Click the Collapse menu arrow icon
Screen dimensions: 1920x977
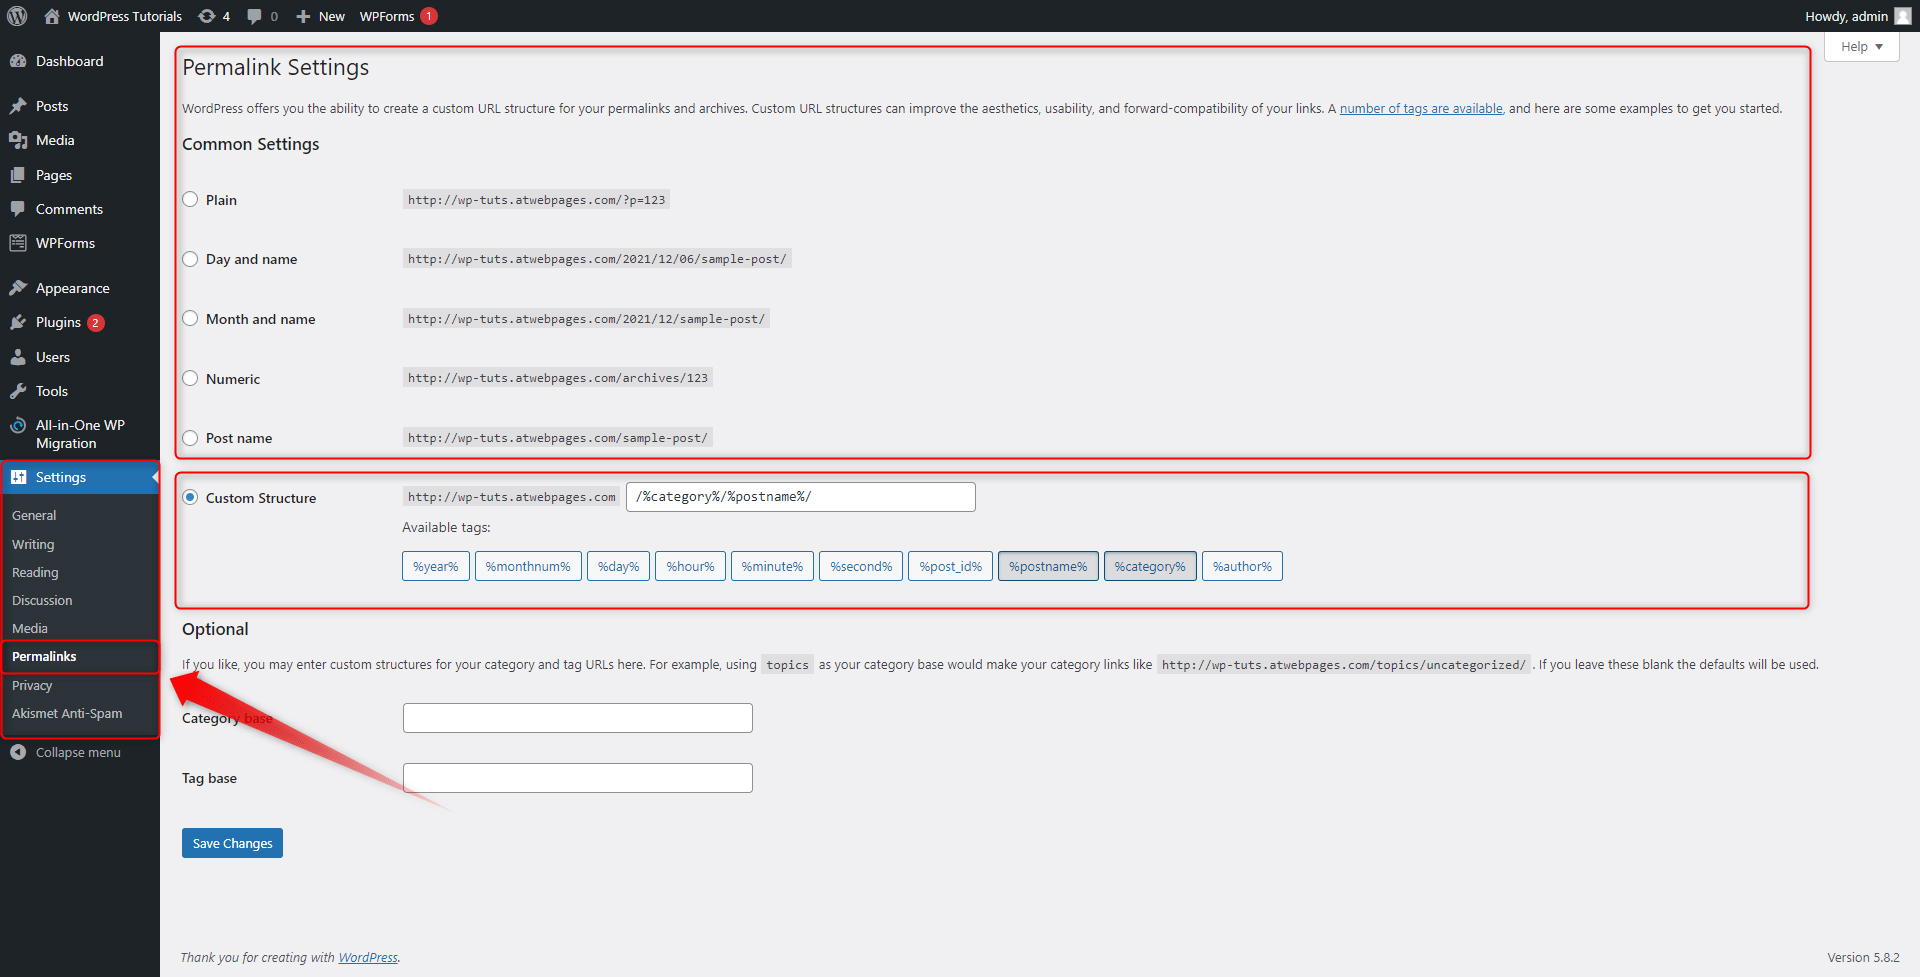pos(18,752)
